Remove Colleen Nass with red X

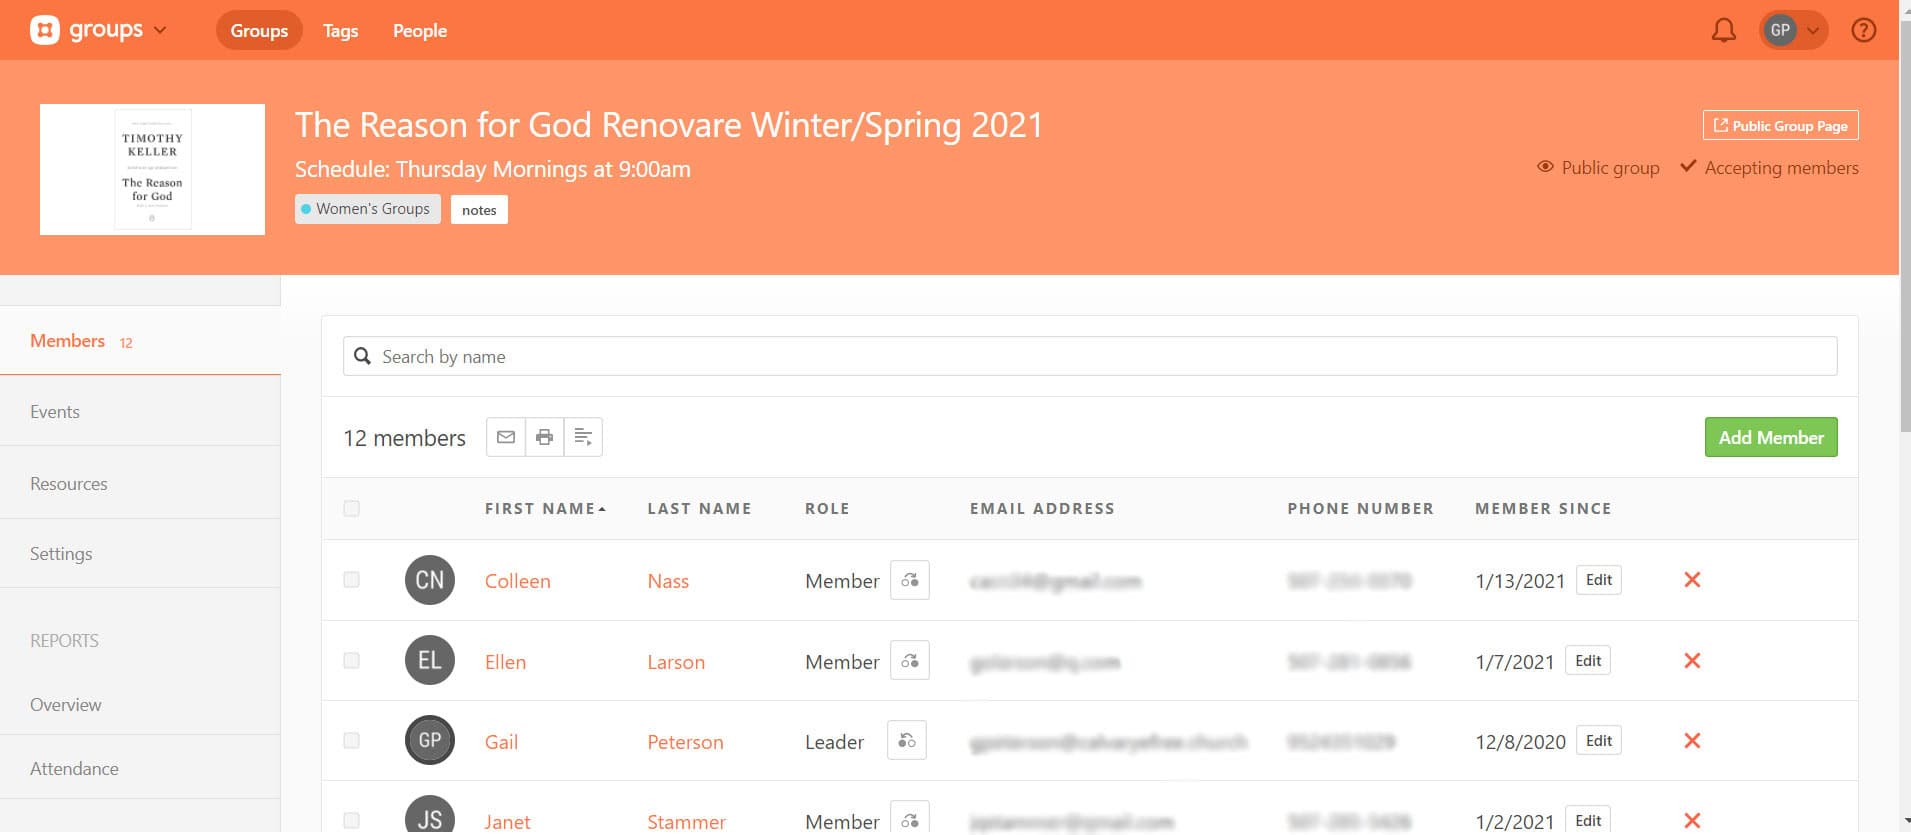pyautogui.click(x=1692, y=580)
